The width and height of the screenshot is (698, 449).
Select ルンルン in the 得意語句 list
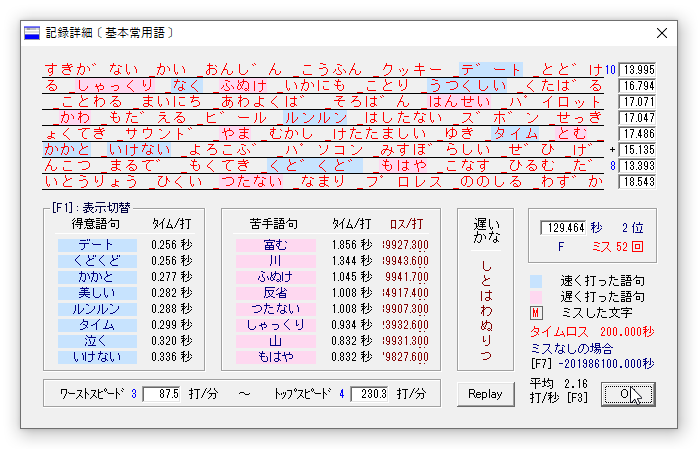pyautogui.click(x=97, y=309)
